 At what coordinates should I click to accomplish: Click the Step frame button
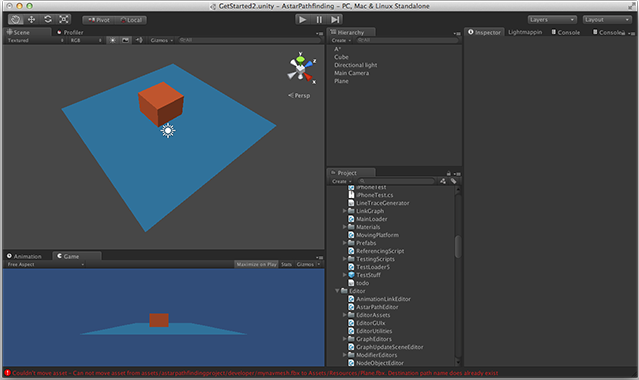coord(335,20)
